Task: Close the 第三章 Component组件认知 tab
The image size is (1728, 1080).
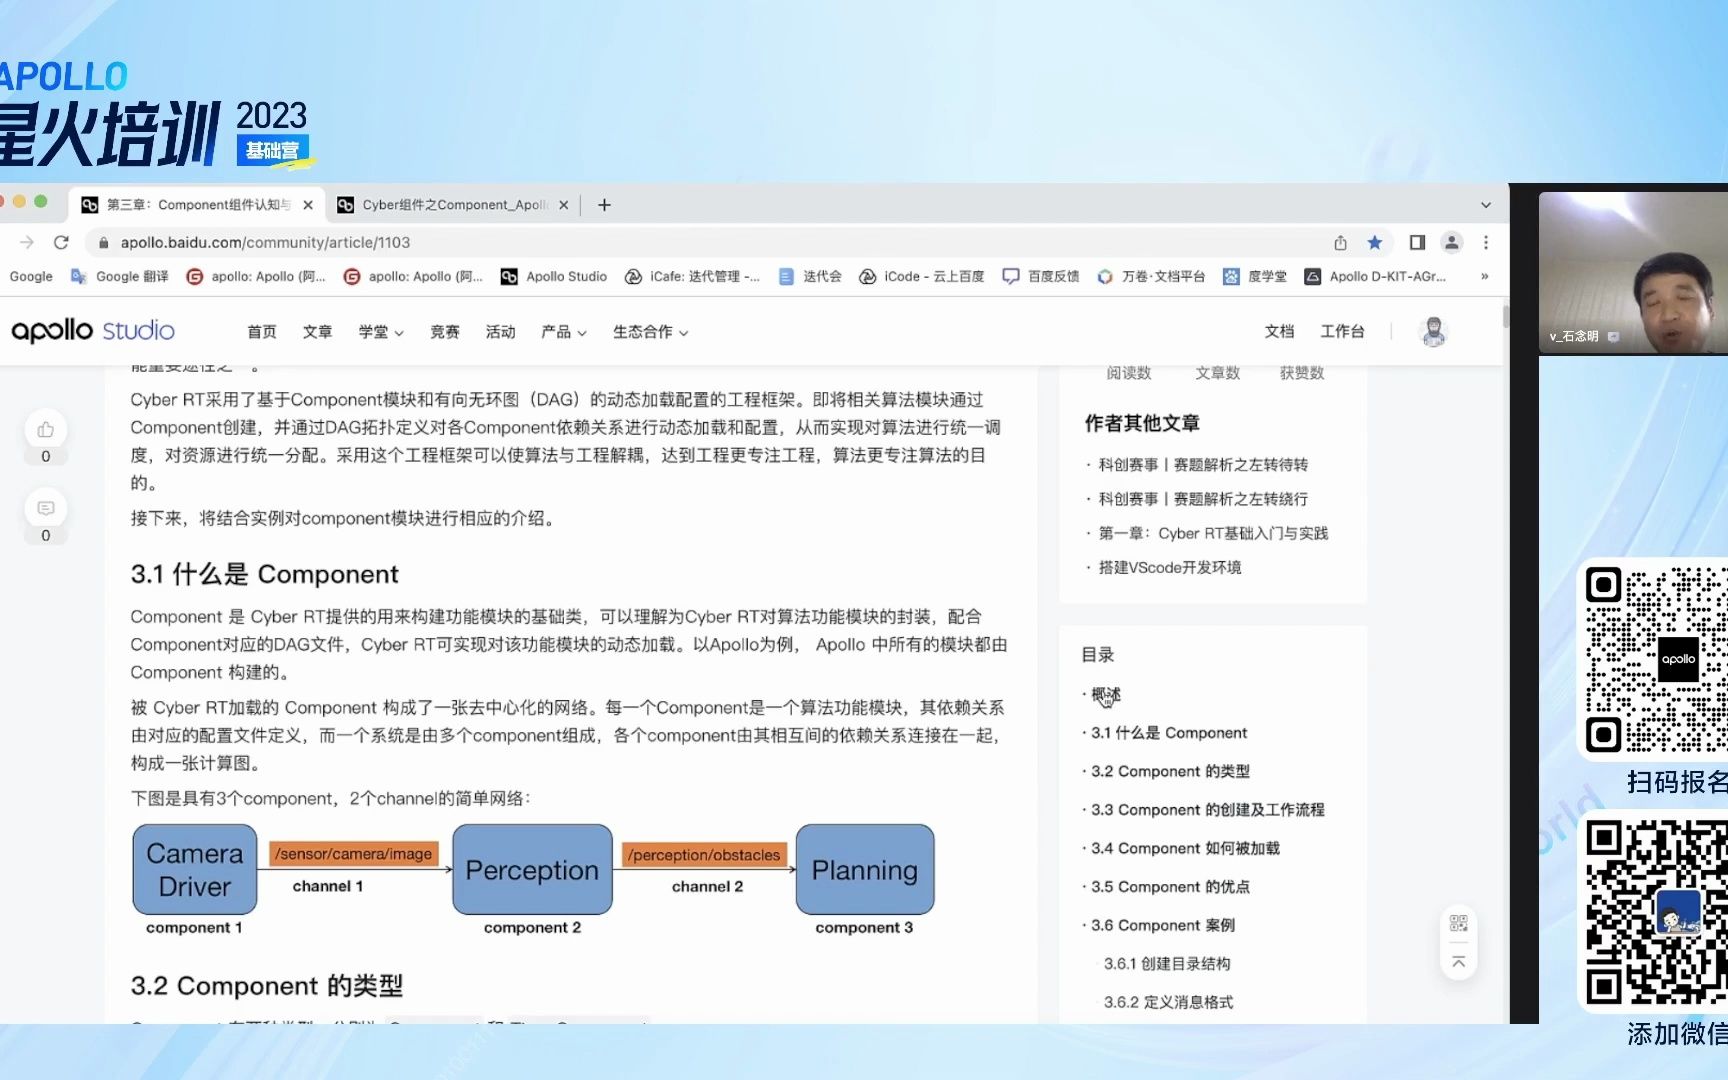Action: 308,205
